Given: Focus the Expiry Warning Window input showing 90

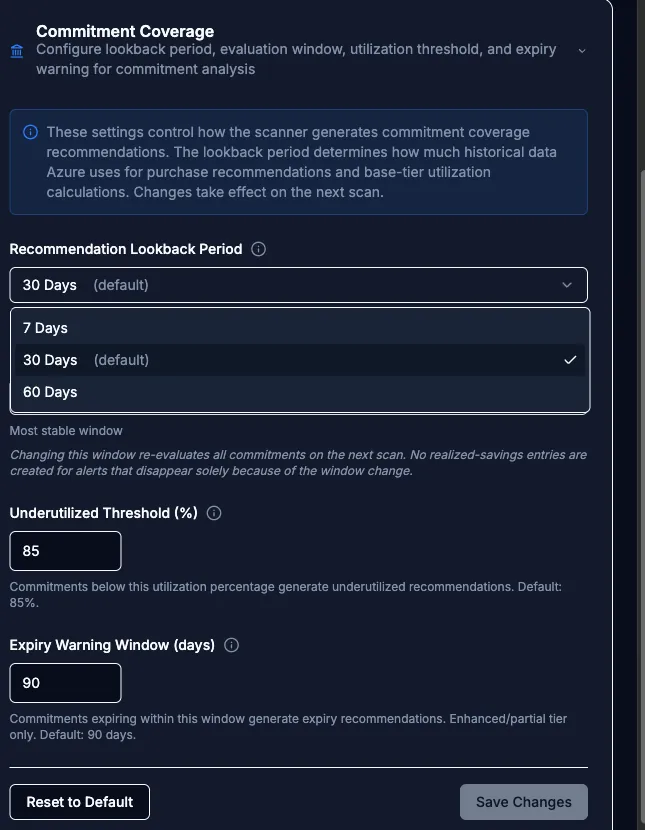Looking at the screenshot, I should 65,683.
